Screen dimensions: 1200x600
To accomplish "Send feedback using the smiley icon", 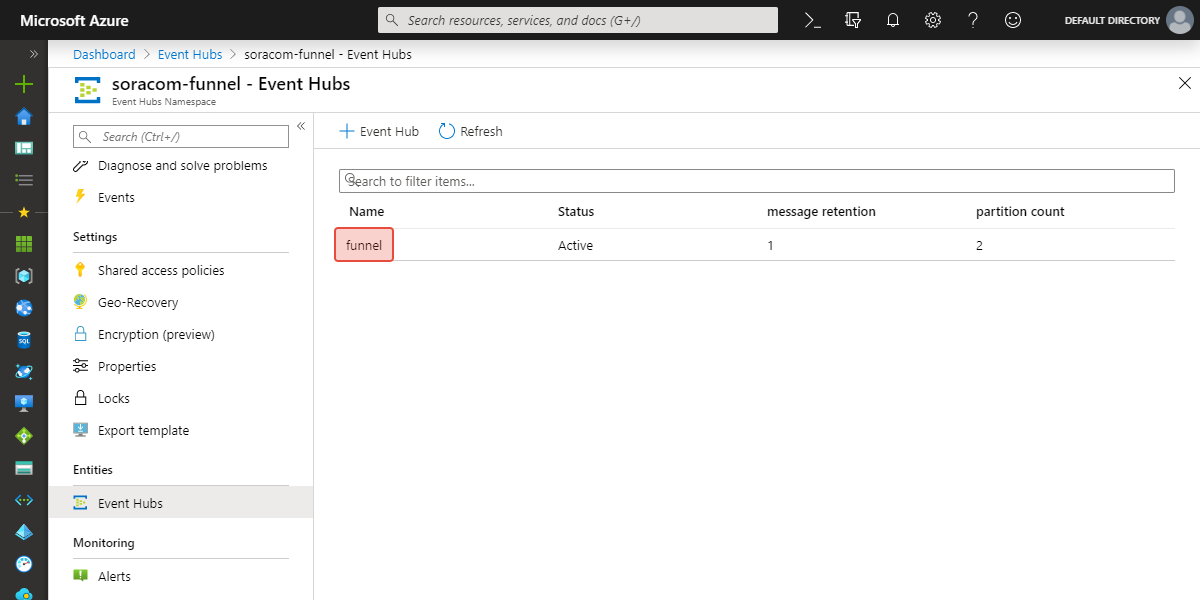I will [1013, 20].
